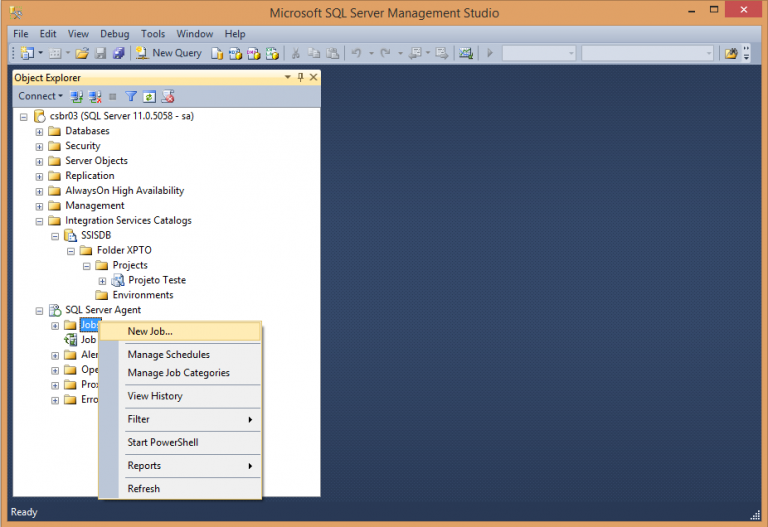The image size is (768, 527).
Task: Click the Start Debugging play icon
Action: (x=489, y=53)
